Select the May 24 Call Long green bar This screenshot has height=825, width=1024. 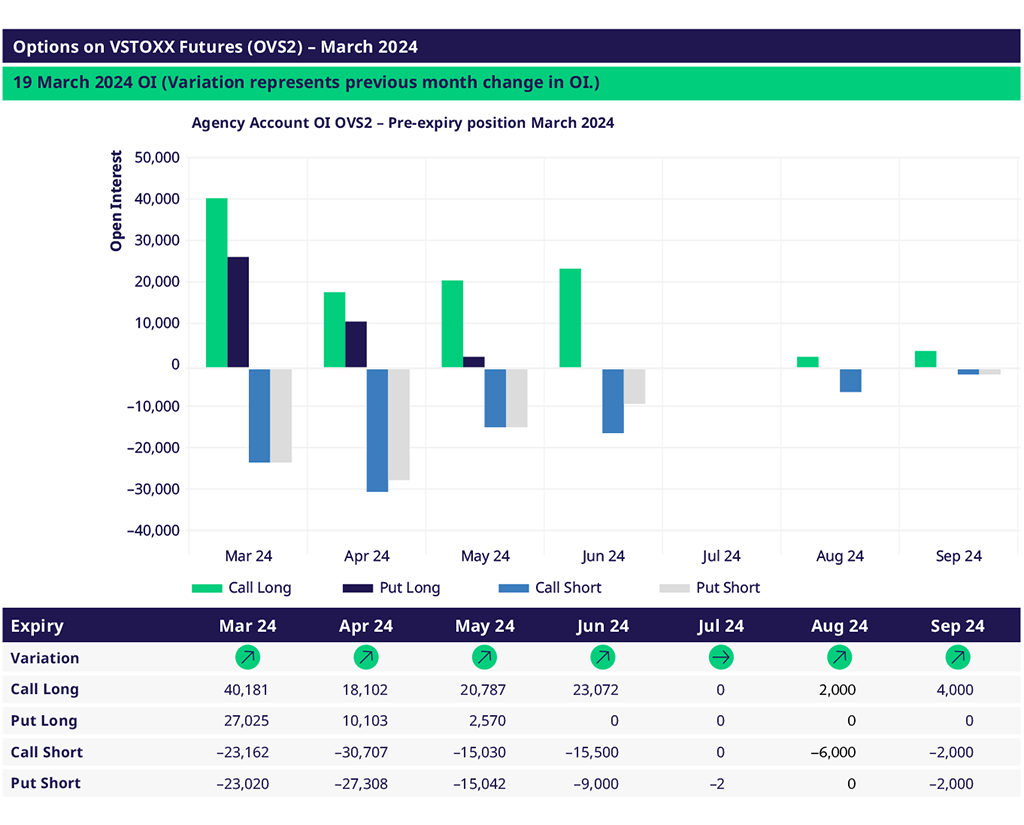(453, 324)
